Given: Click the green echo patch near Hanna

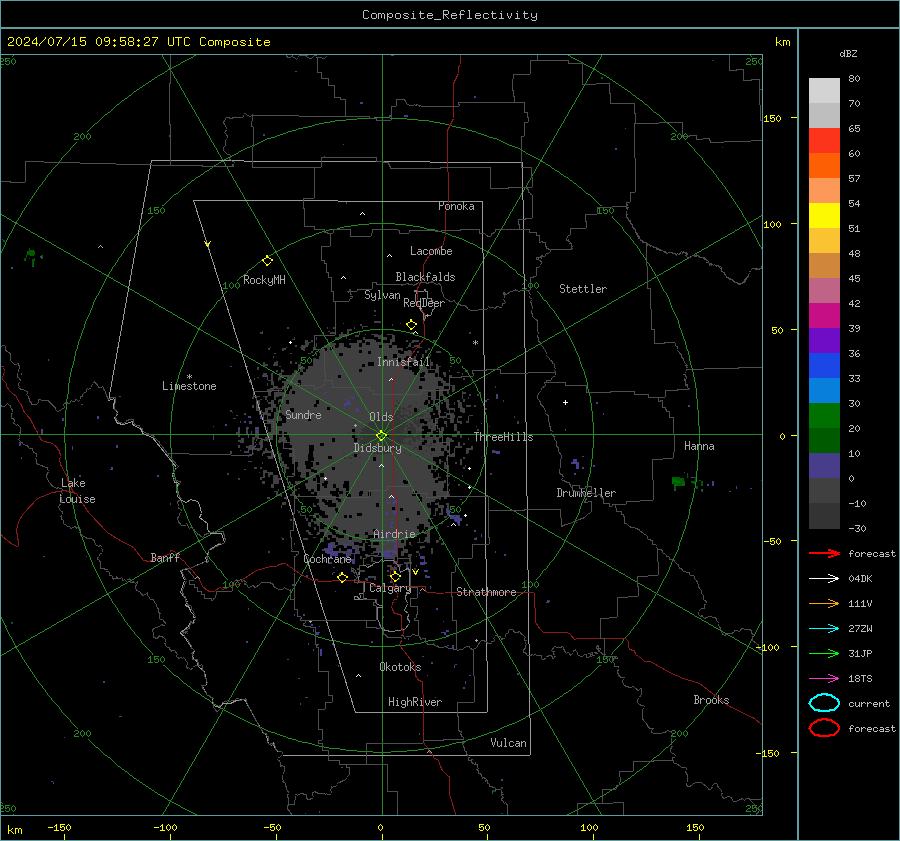Looking at the screenshot, I should coord(678,482).
